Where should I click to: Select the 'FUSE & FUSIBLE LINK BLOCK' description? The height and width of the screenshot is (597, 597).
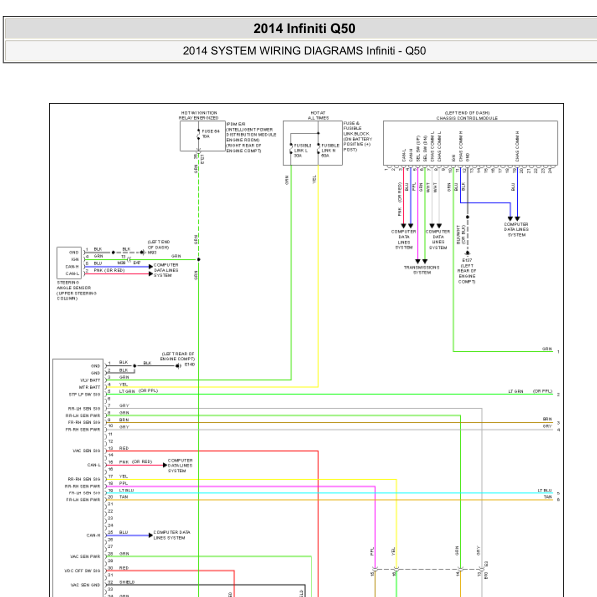coord(358,136)
